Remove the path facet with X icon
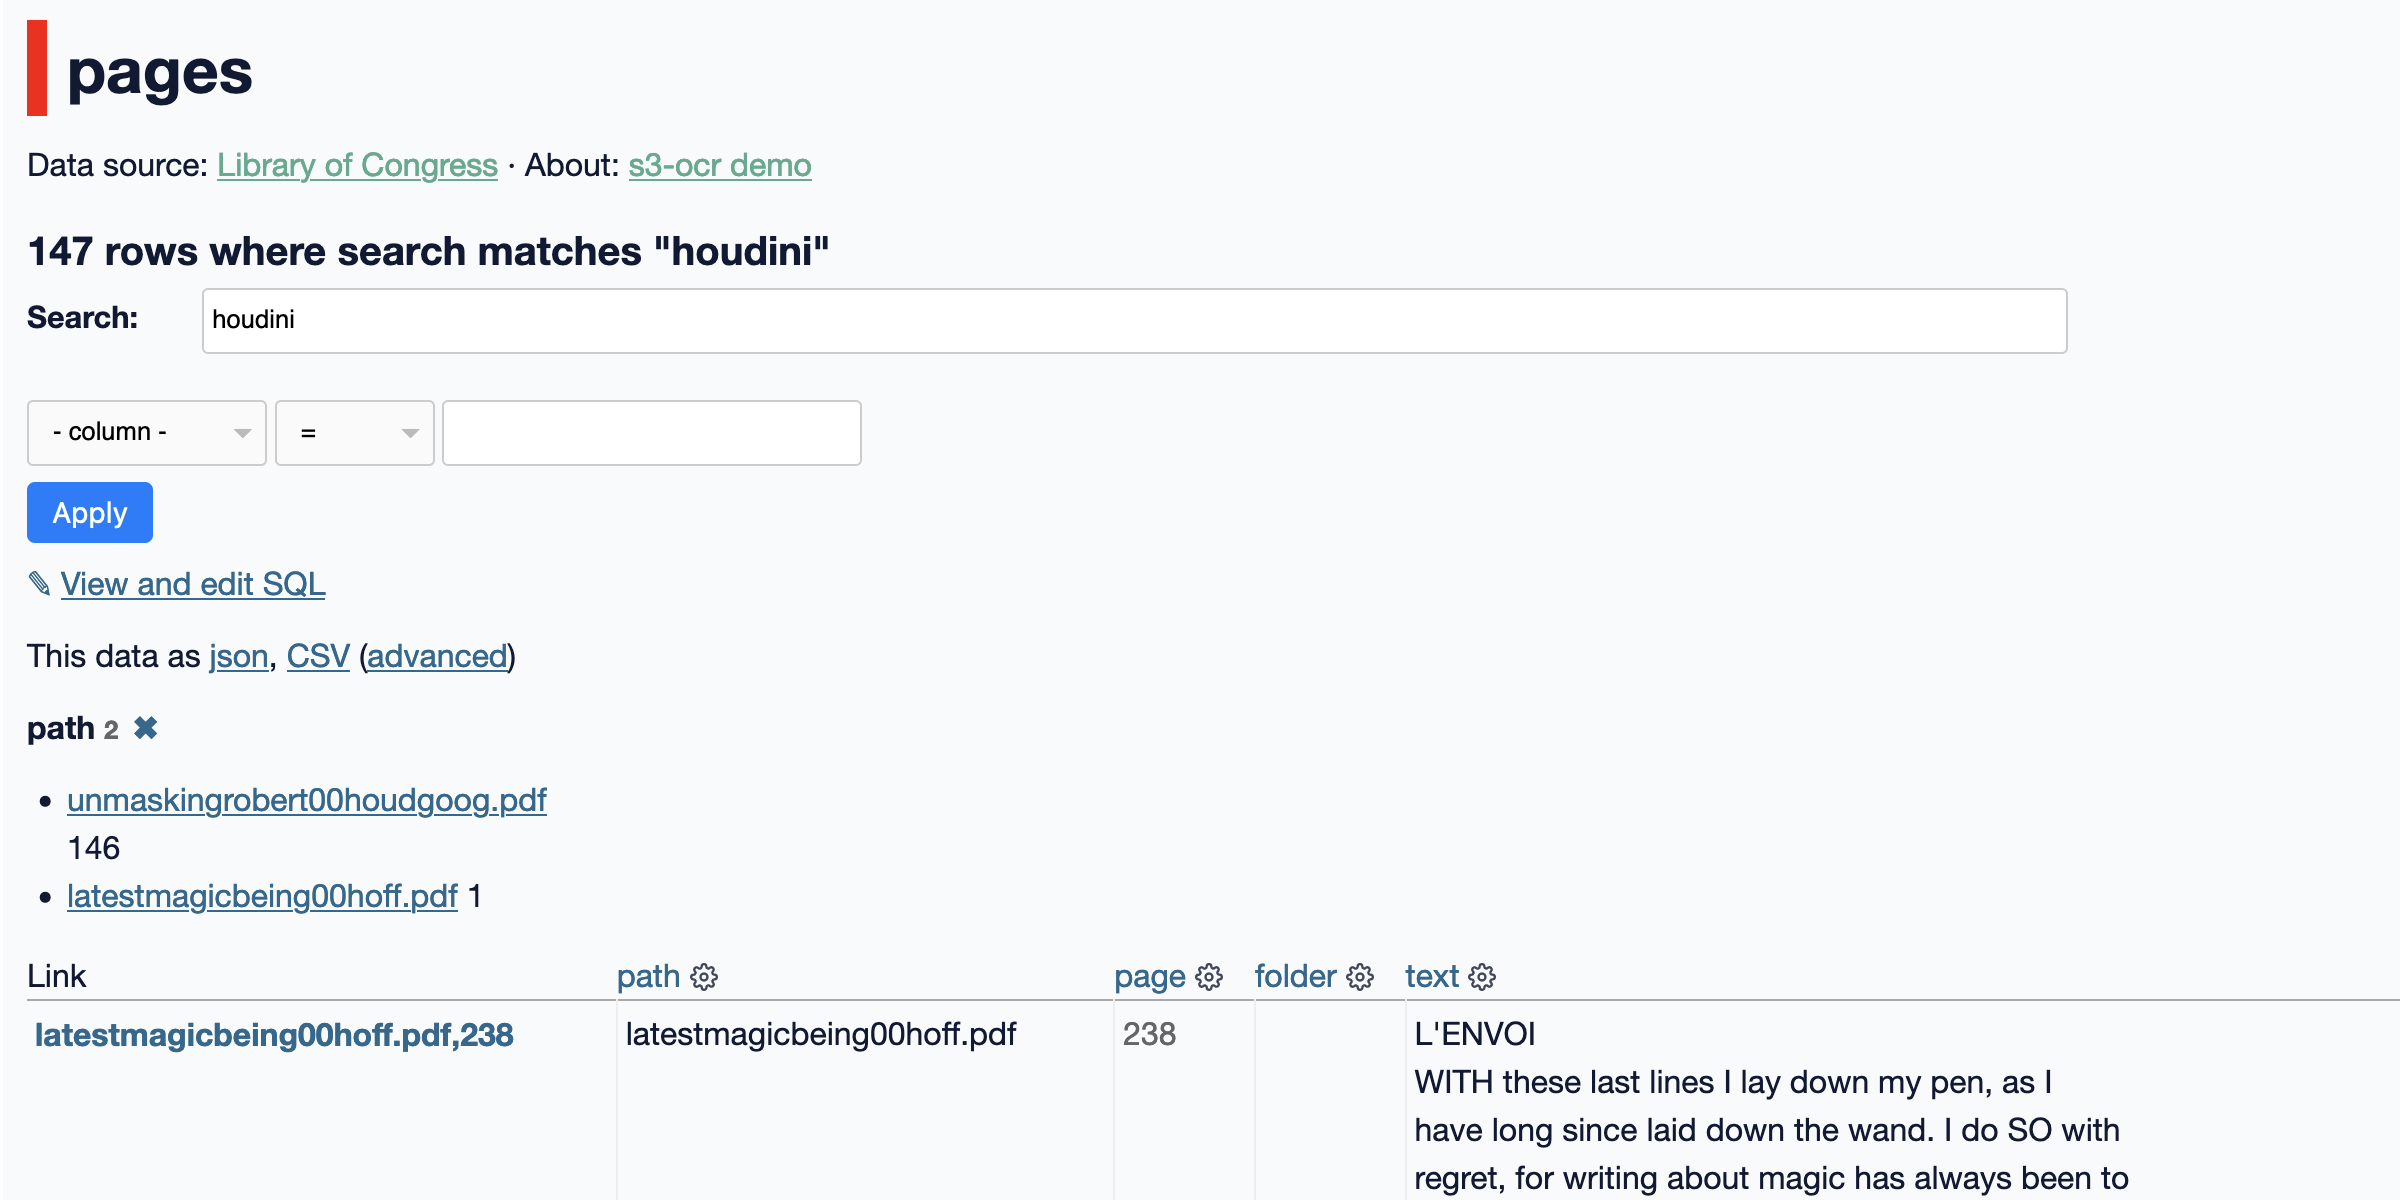Viewport: 2400px width, 1200px height. click(x=146, y=728)
